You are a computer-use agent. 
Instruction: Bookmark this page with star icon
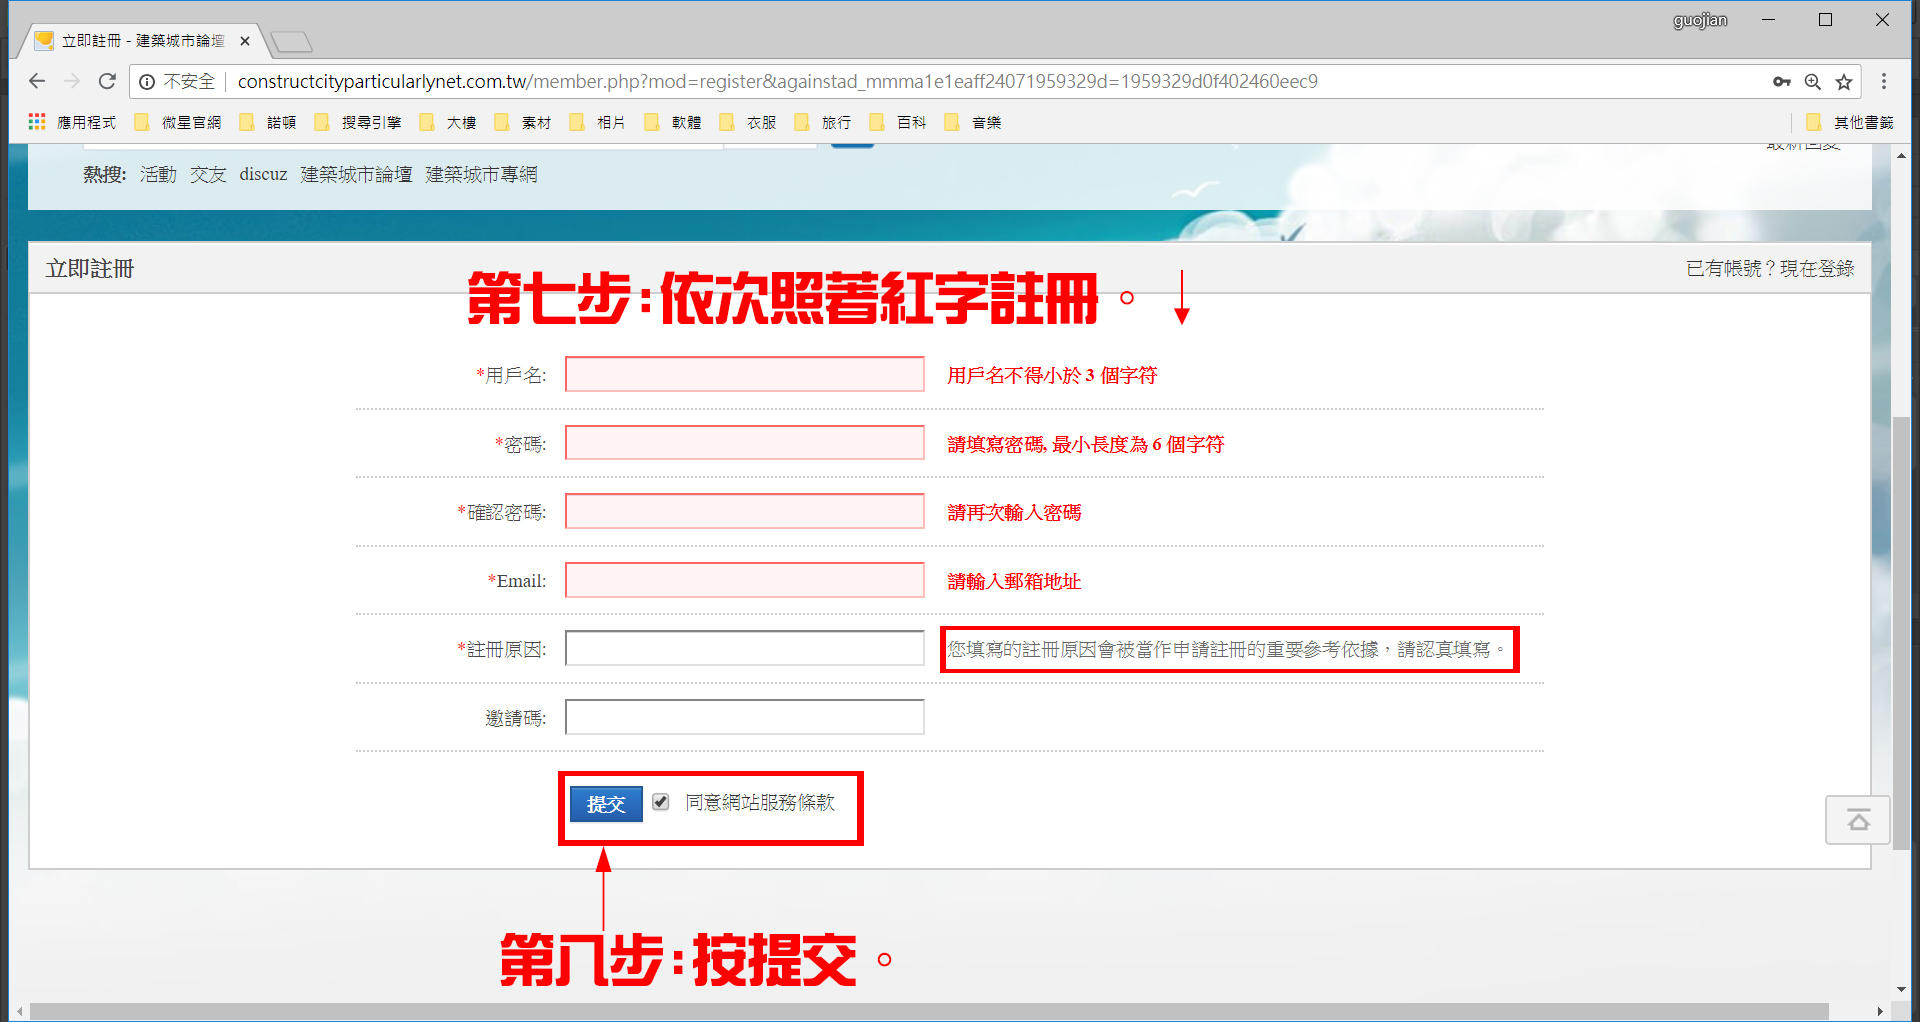tap(1844, 82)
